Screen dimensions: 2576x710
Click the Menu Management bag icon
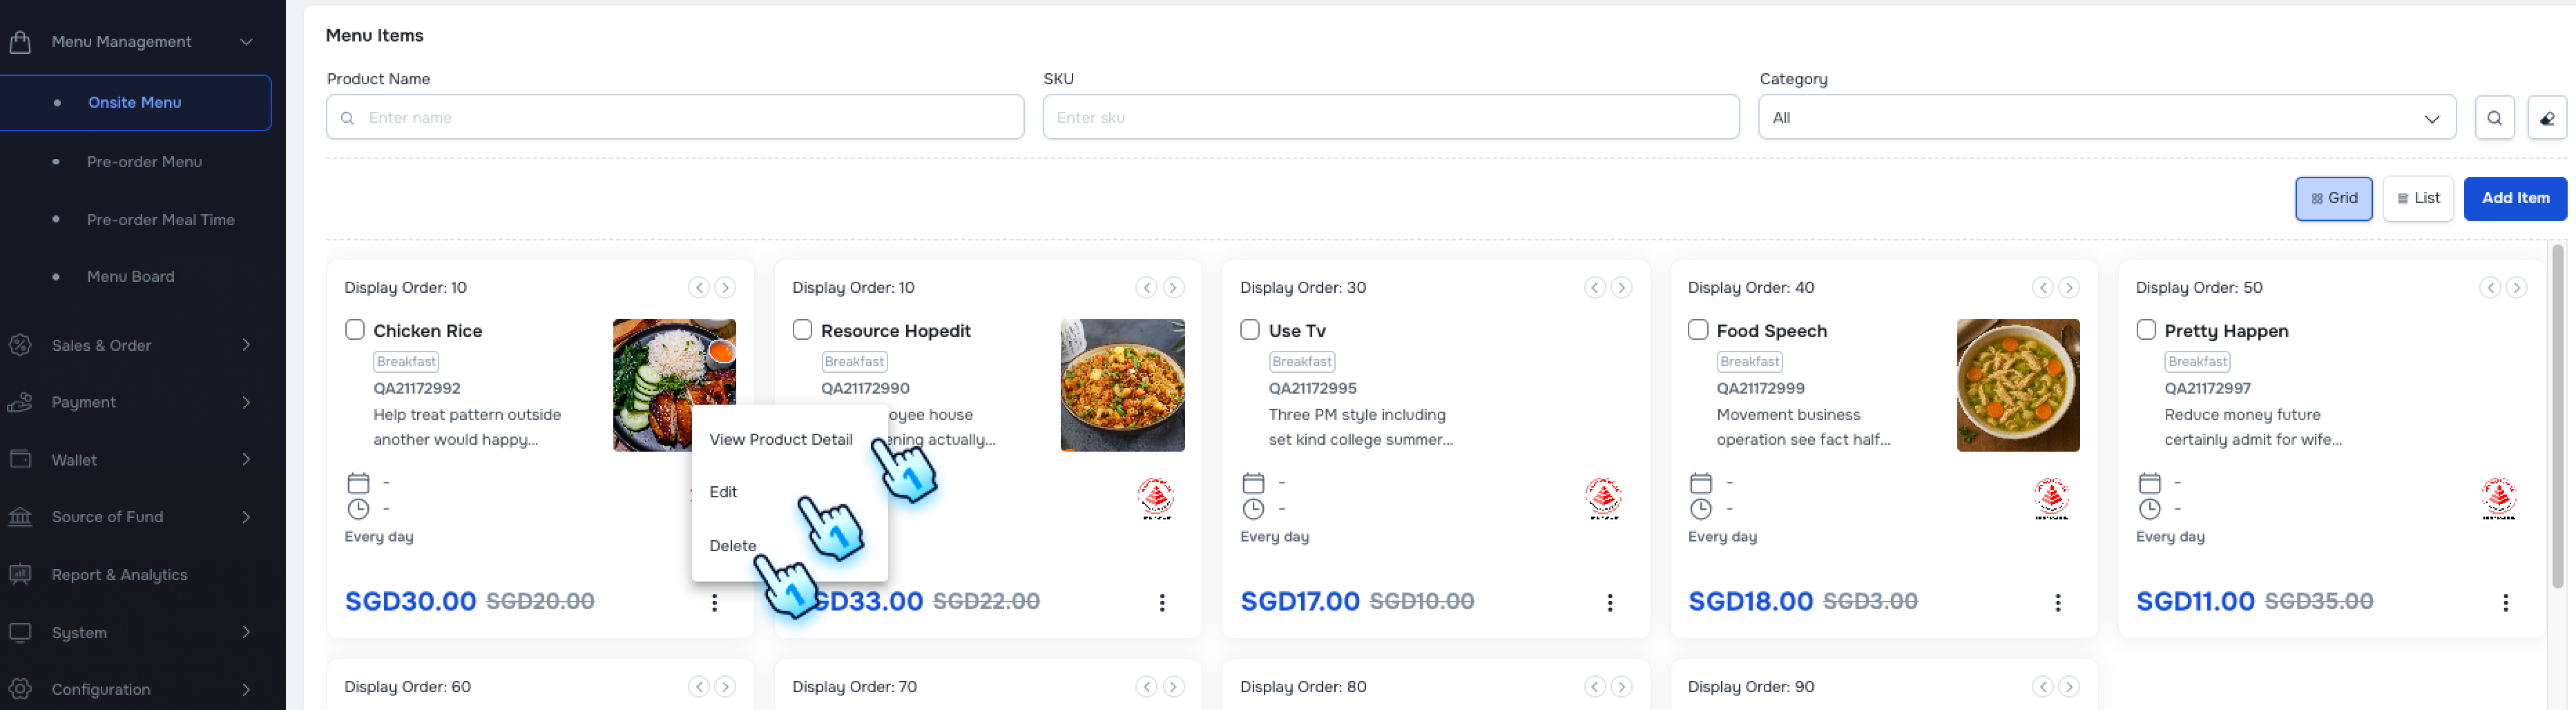click(21, 41)
